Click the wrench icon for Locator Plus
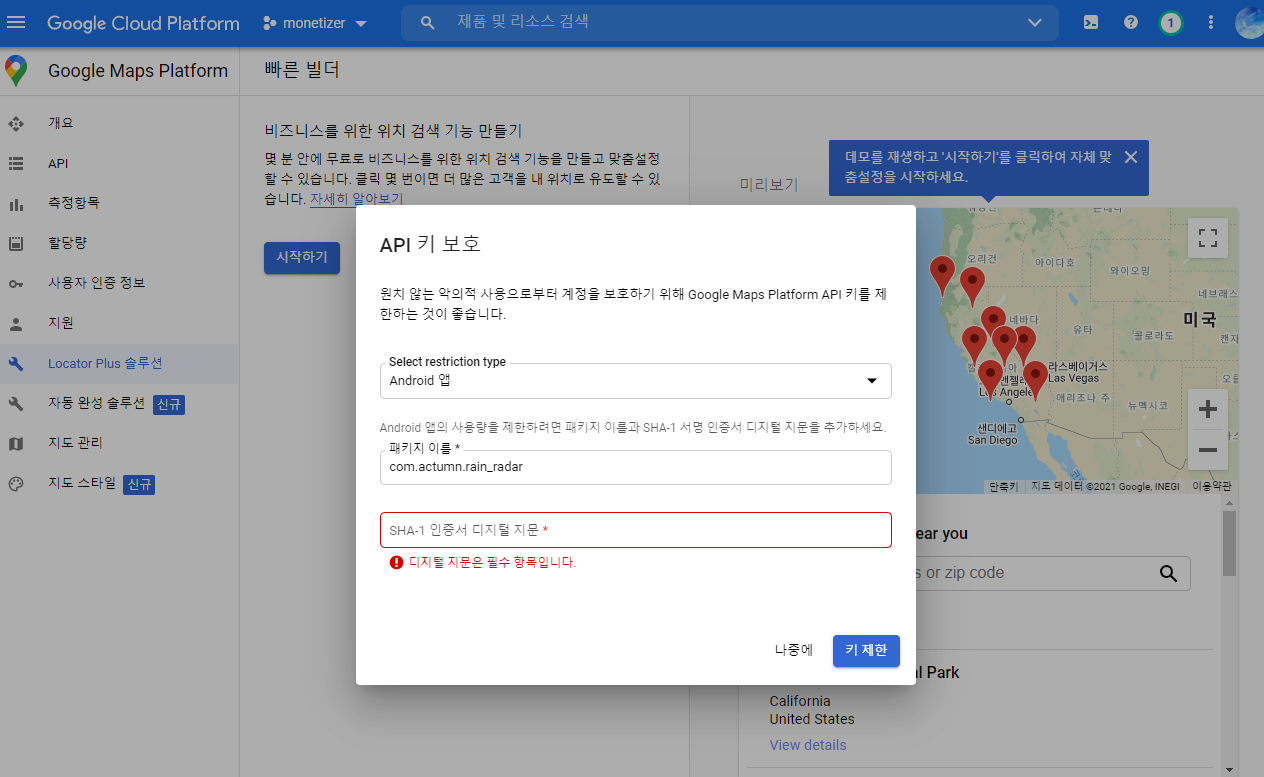Screen dimensions: 1264x777 [x=16, y=364]
